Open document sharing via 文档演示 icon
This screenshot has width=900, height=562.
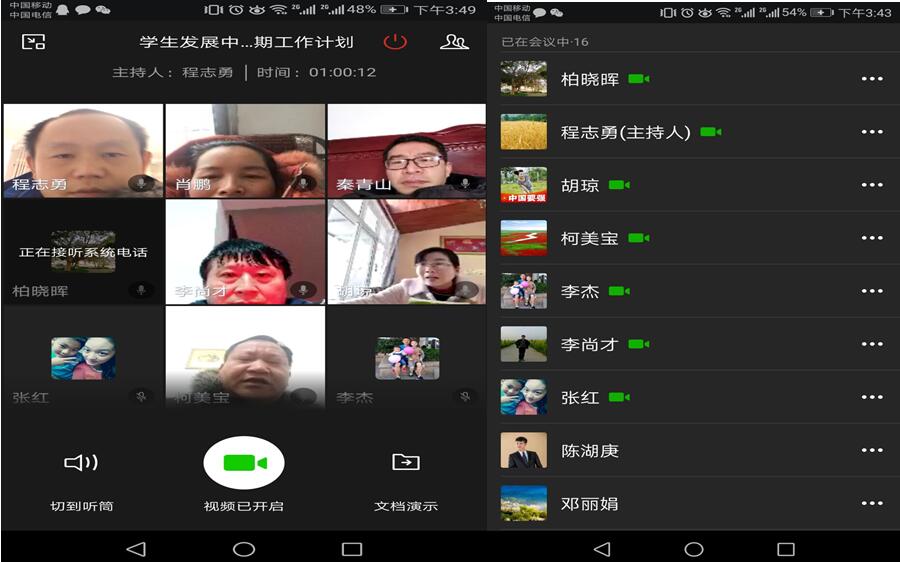[x=405, y=462]
